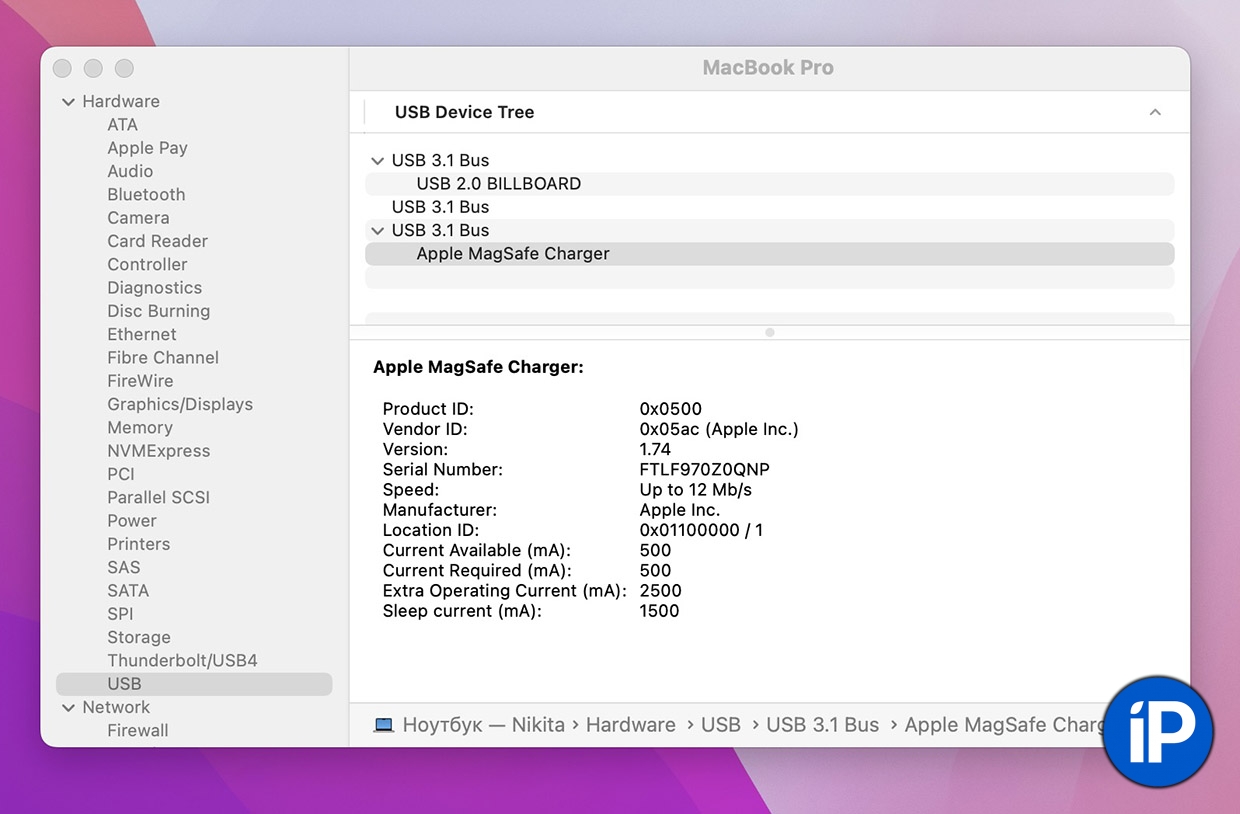This screenshot has height=814, width=1240.
Task: Click Vendor ID value 0x05ac (Apple Inc.)
Action: coord(719,430)
